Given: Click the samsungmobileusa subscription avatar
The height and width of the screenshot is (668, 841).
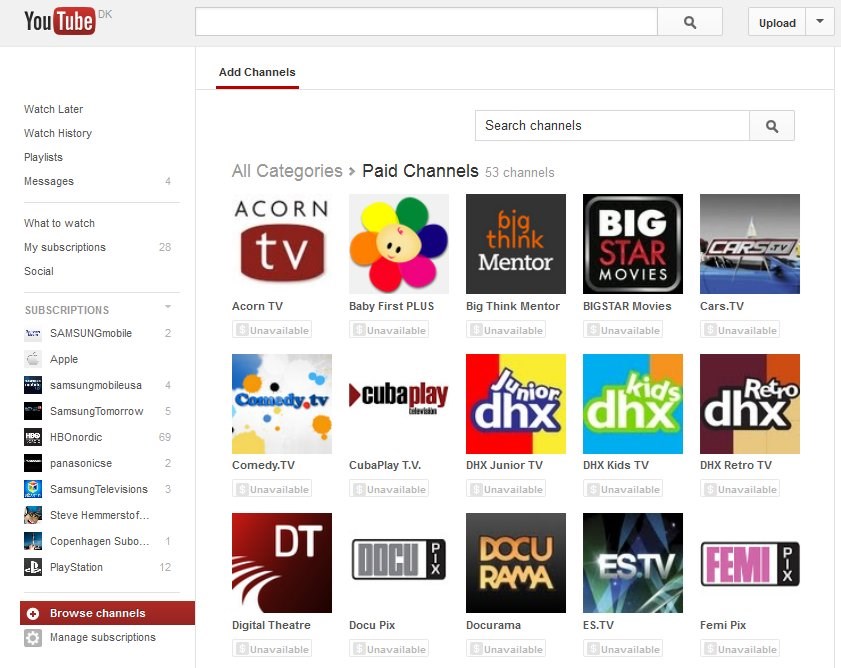Looking at the screenshot, I should (33, 385).
